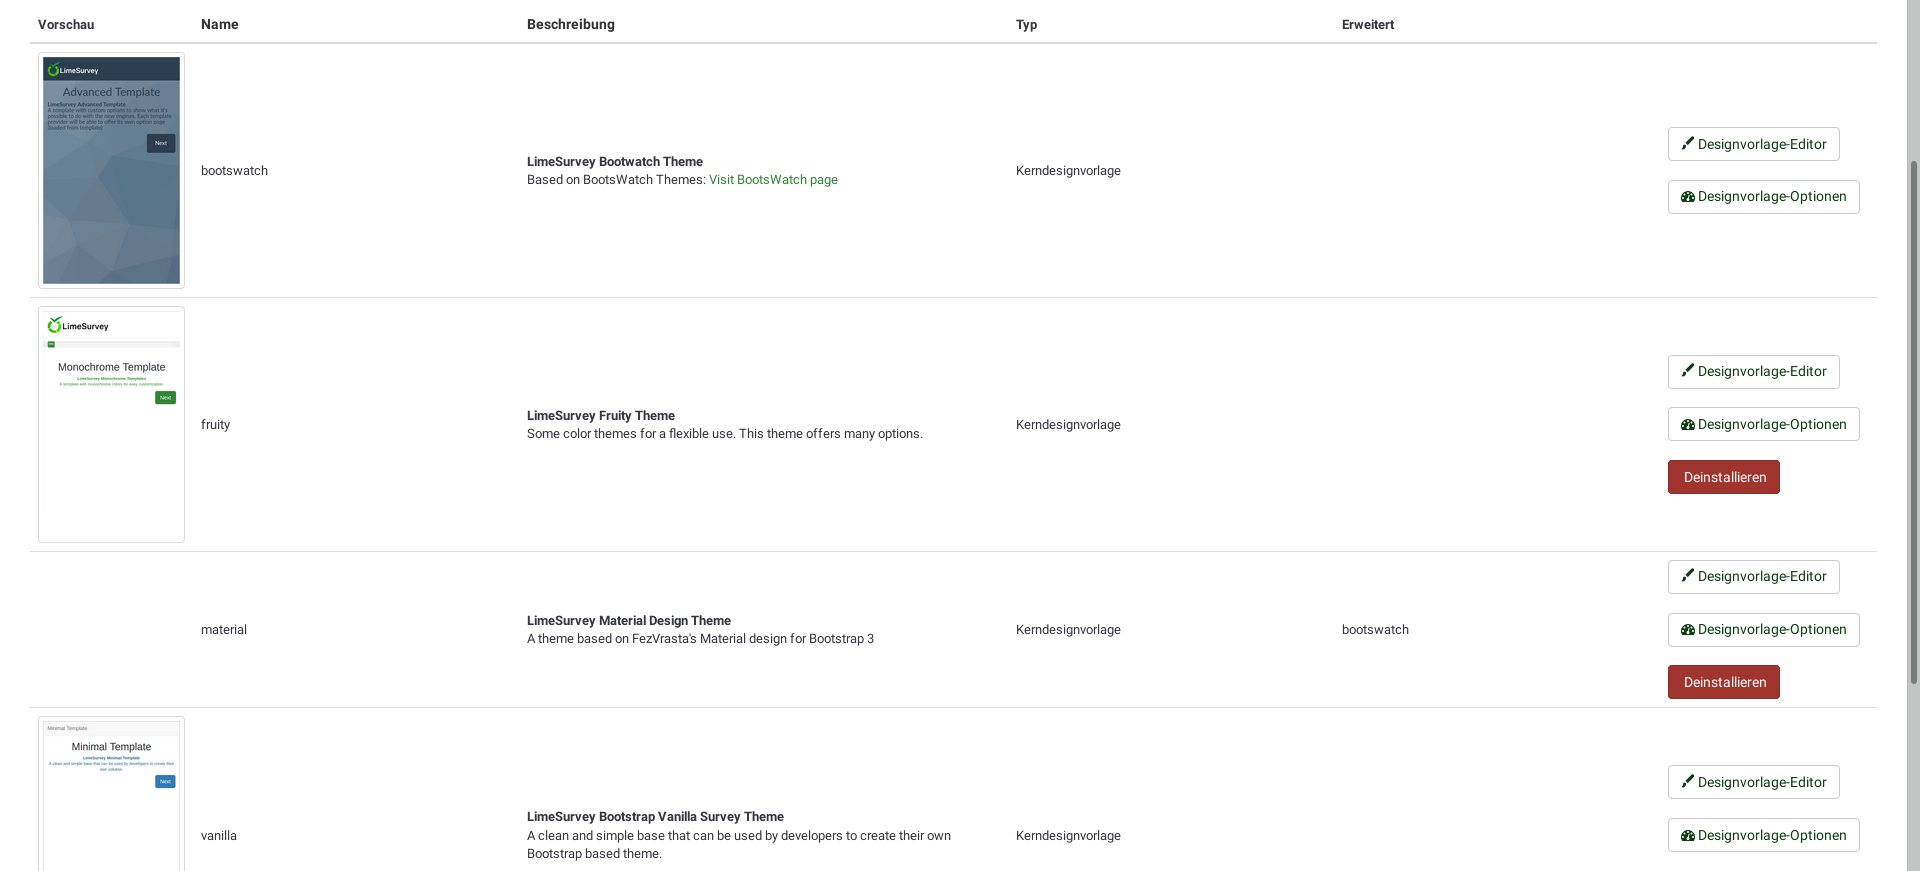
Task: Click the page's vertical scrollbar
Action: [x=1914, y=420]
